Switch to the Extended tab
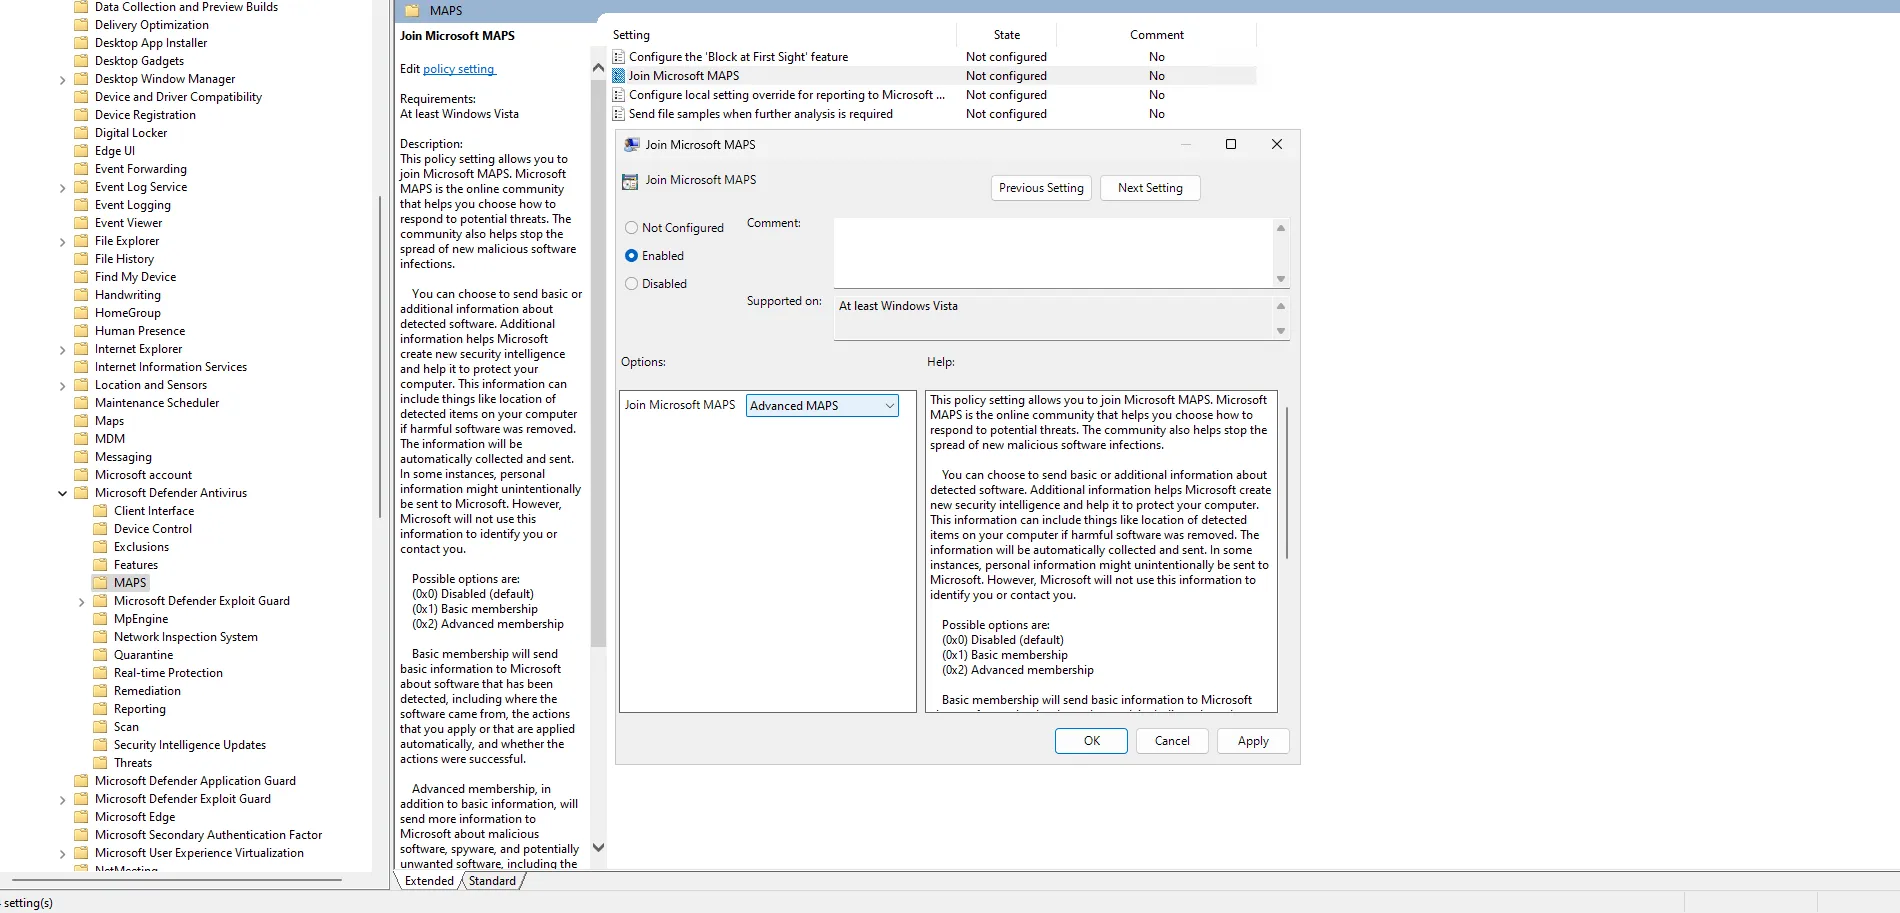This screenshot has height=913, width=1900. click(x=428, y=880)
